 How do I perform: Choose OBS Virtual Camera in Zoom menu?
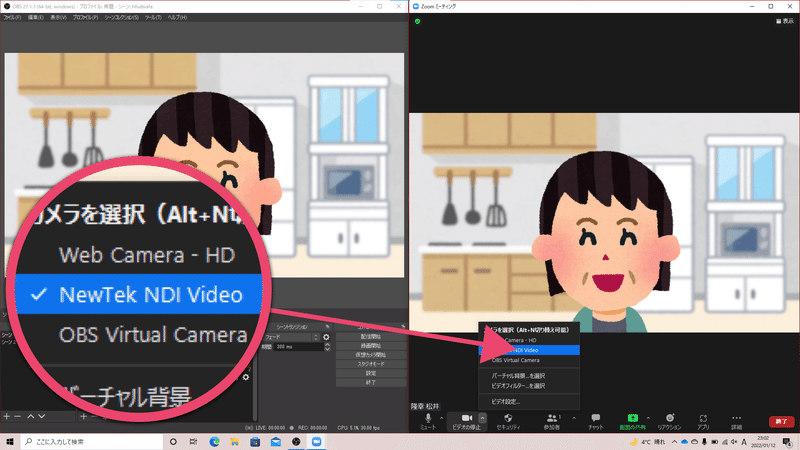coord(529,360)
